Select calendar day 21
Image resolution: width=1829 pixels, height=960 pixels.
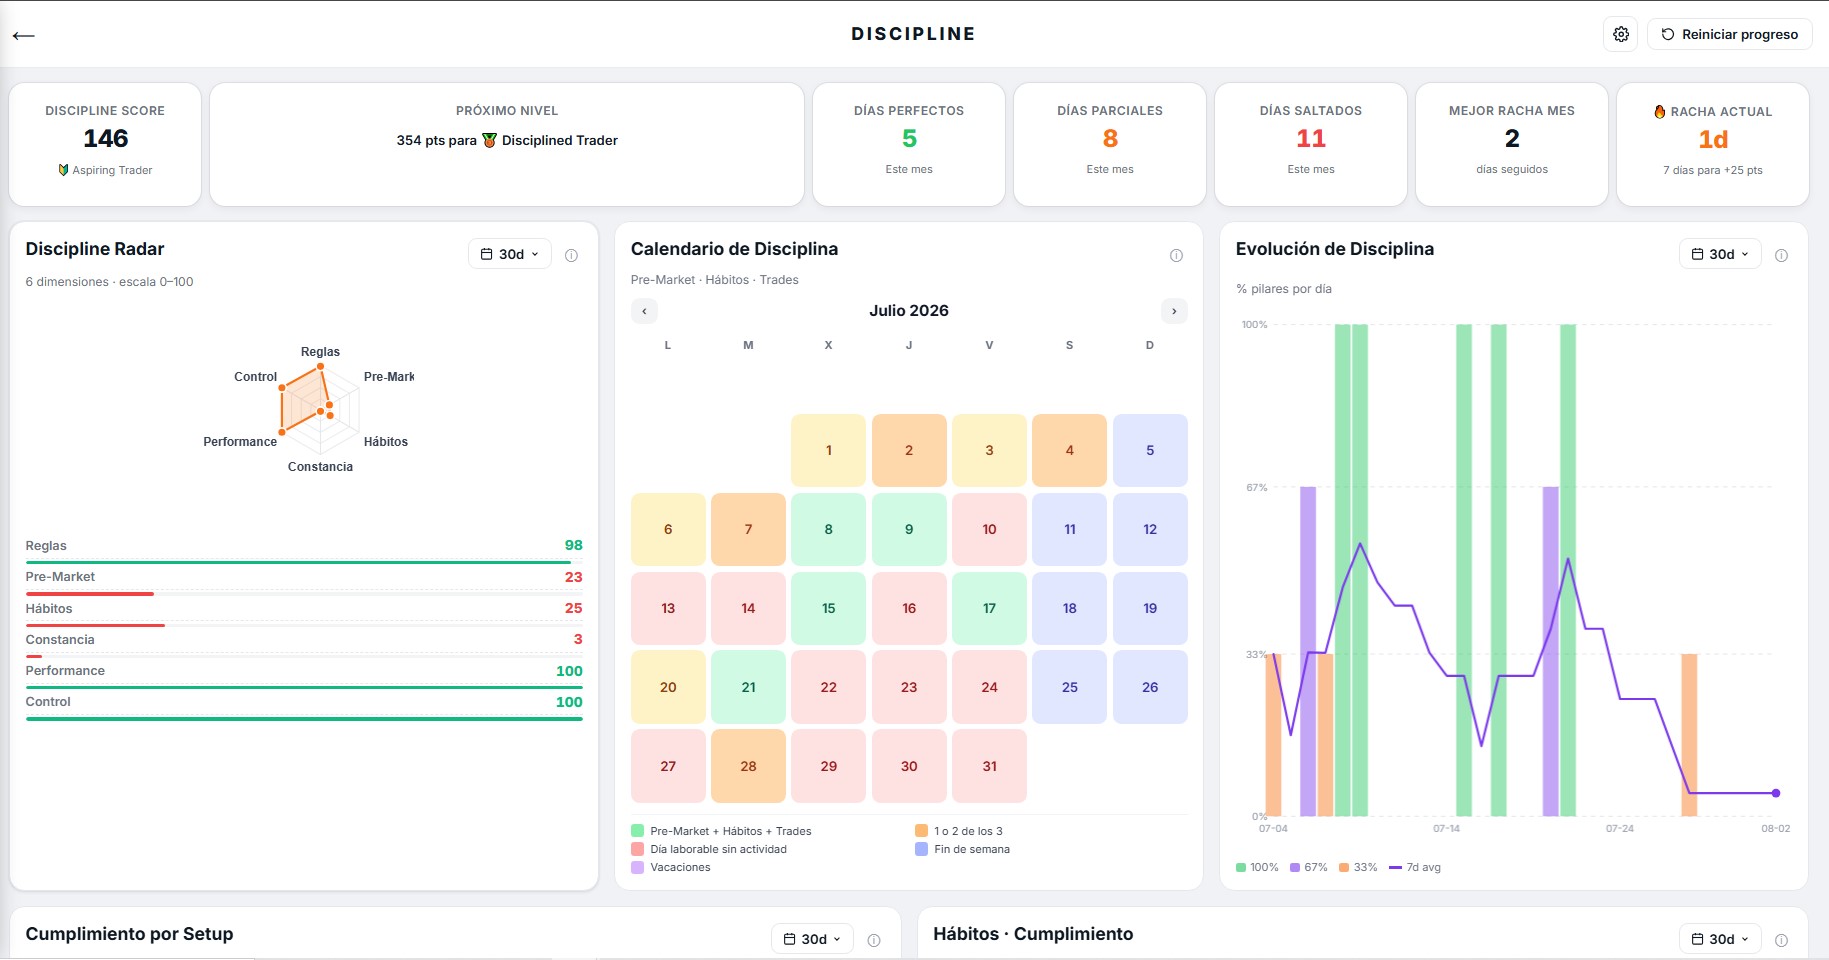pyautogui.click(x=748, y=687)
